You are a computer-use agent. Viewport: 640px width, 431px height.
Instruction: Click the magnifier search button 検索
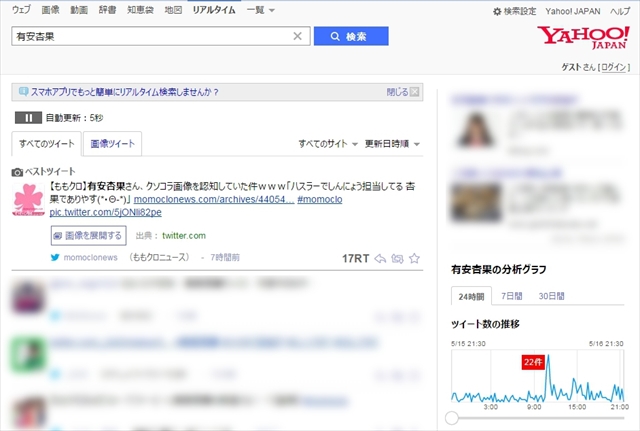coord(351,36)
